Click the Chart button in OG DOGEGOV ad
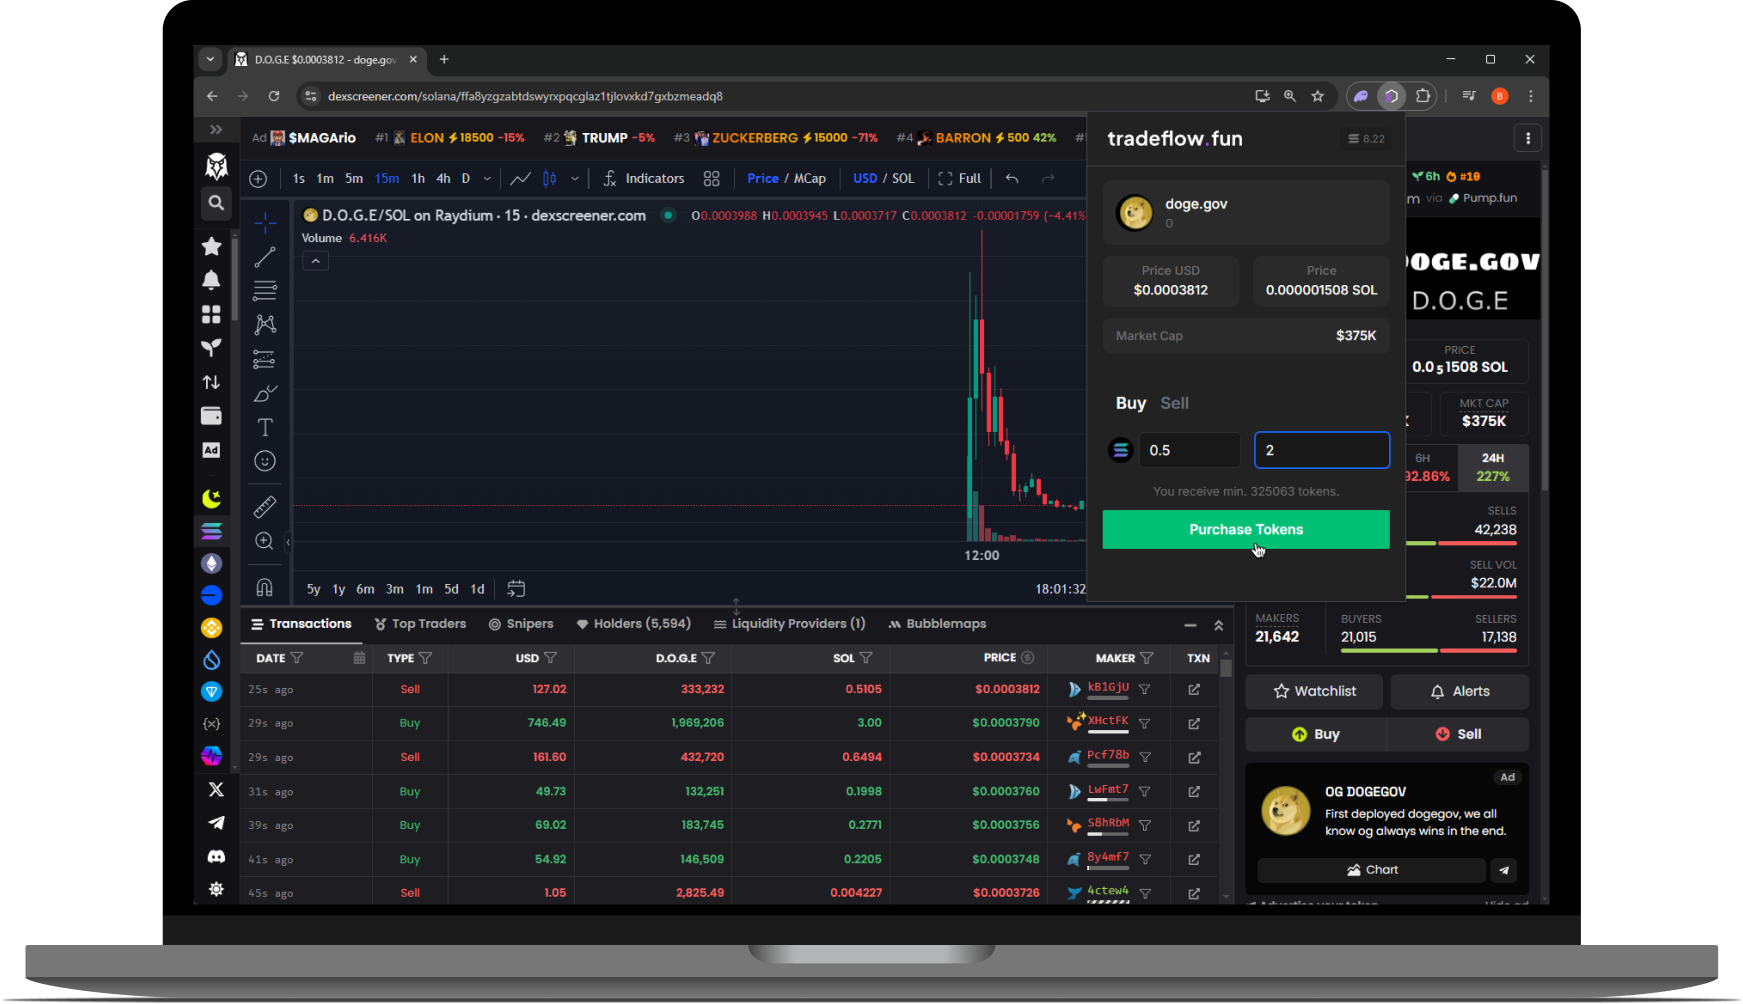Image resolution: width=1743 pixels, height=1004 pixels. [x=1371, y=870]
